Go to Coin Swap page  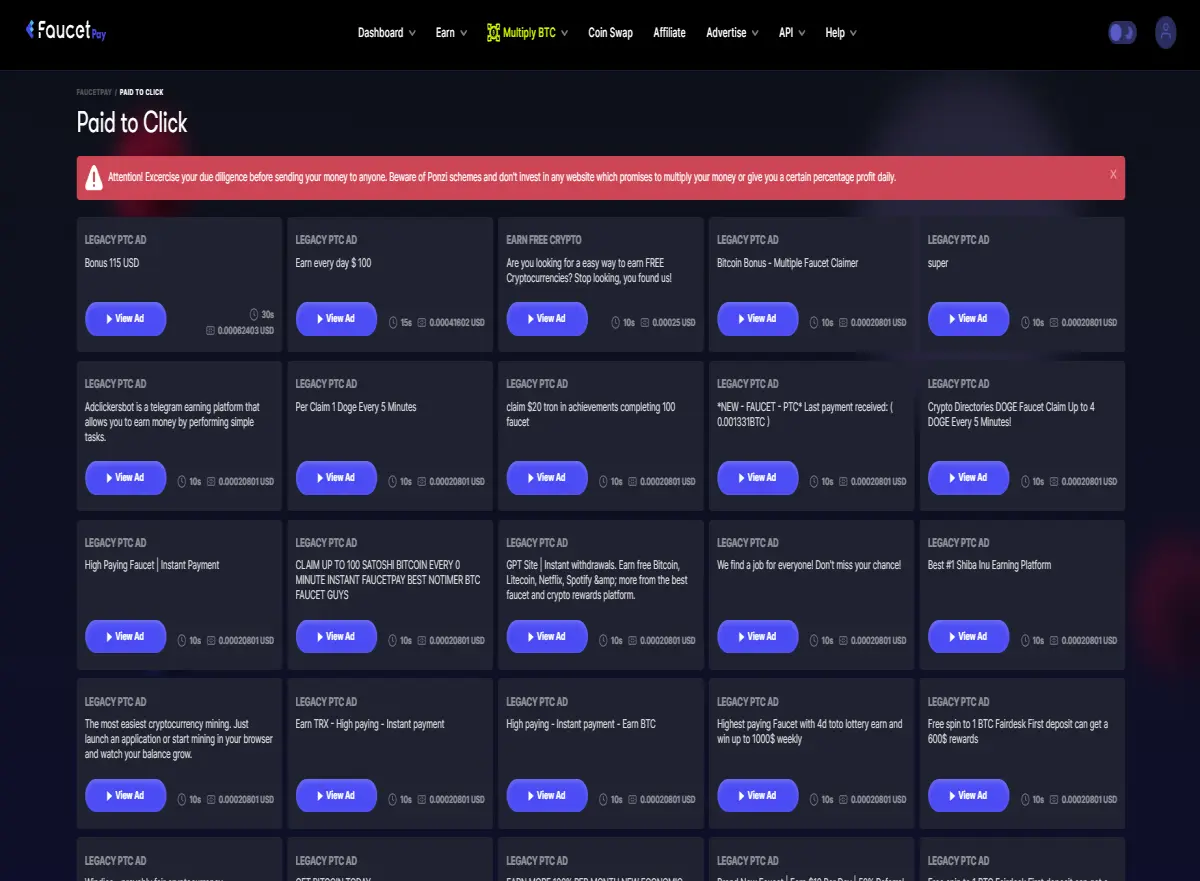coord(610,33)
